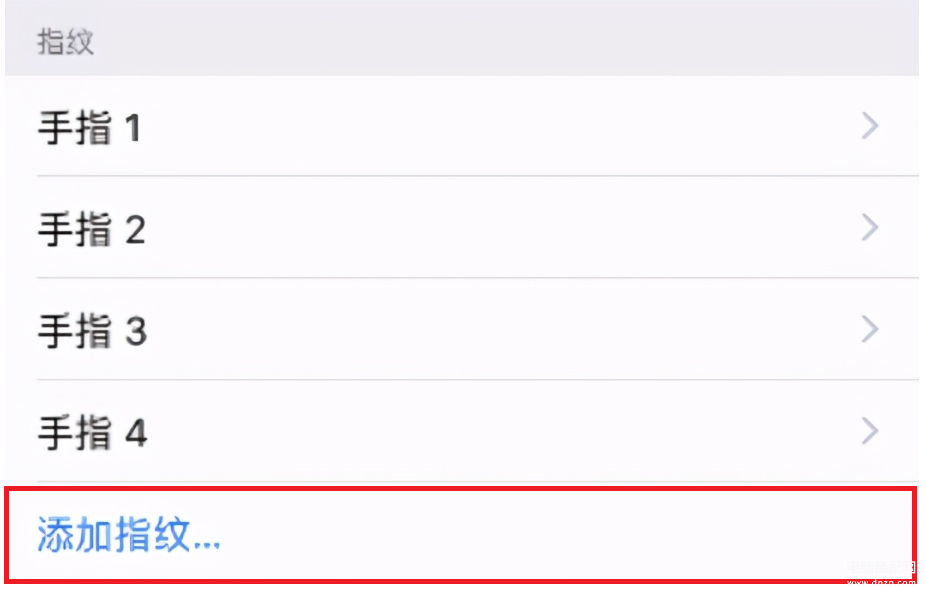Click the digit 4 in 手指 4

[x=136, y=433]
